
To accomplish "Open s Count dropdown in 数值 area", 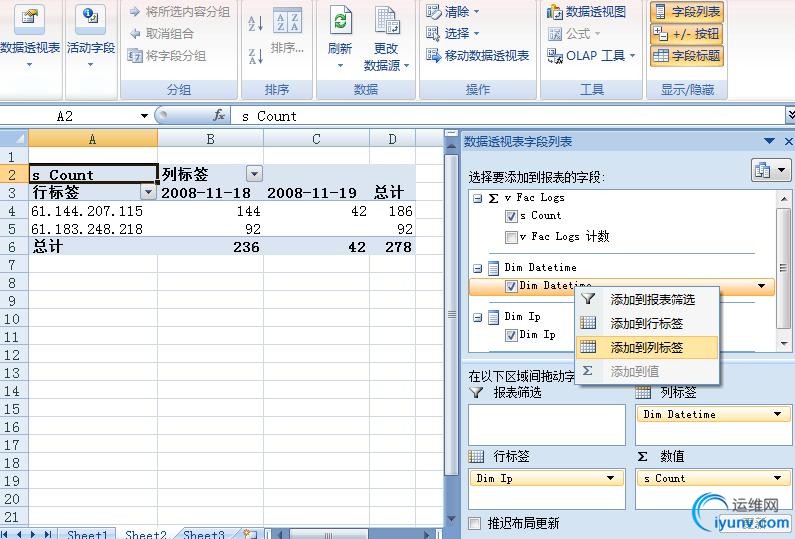I will click(777, 478).
